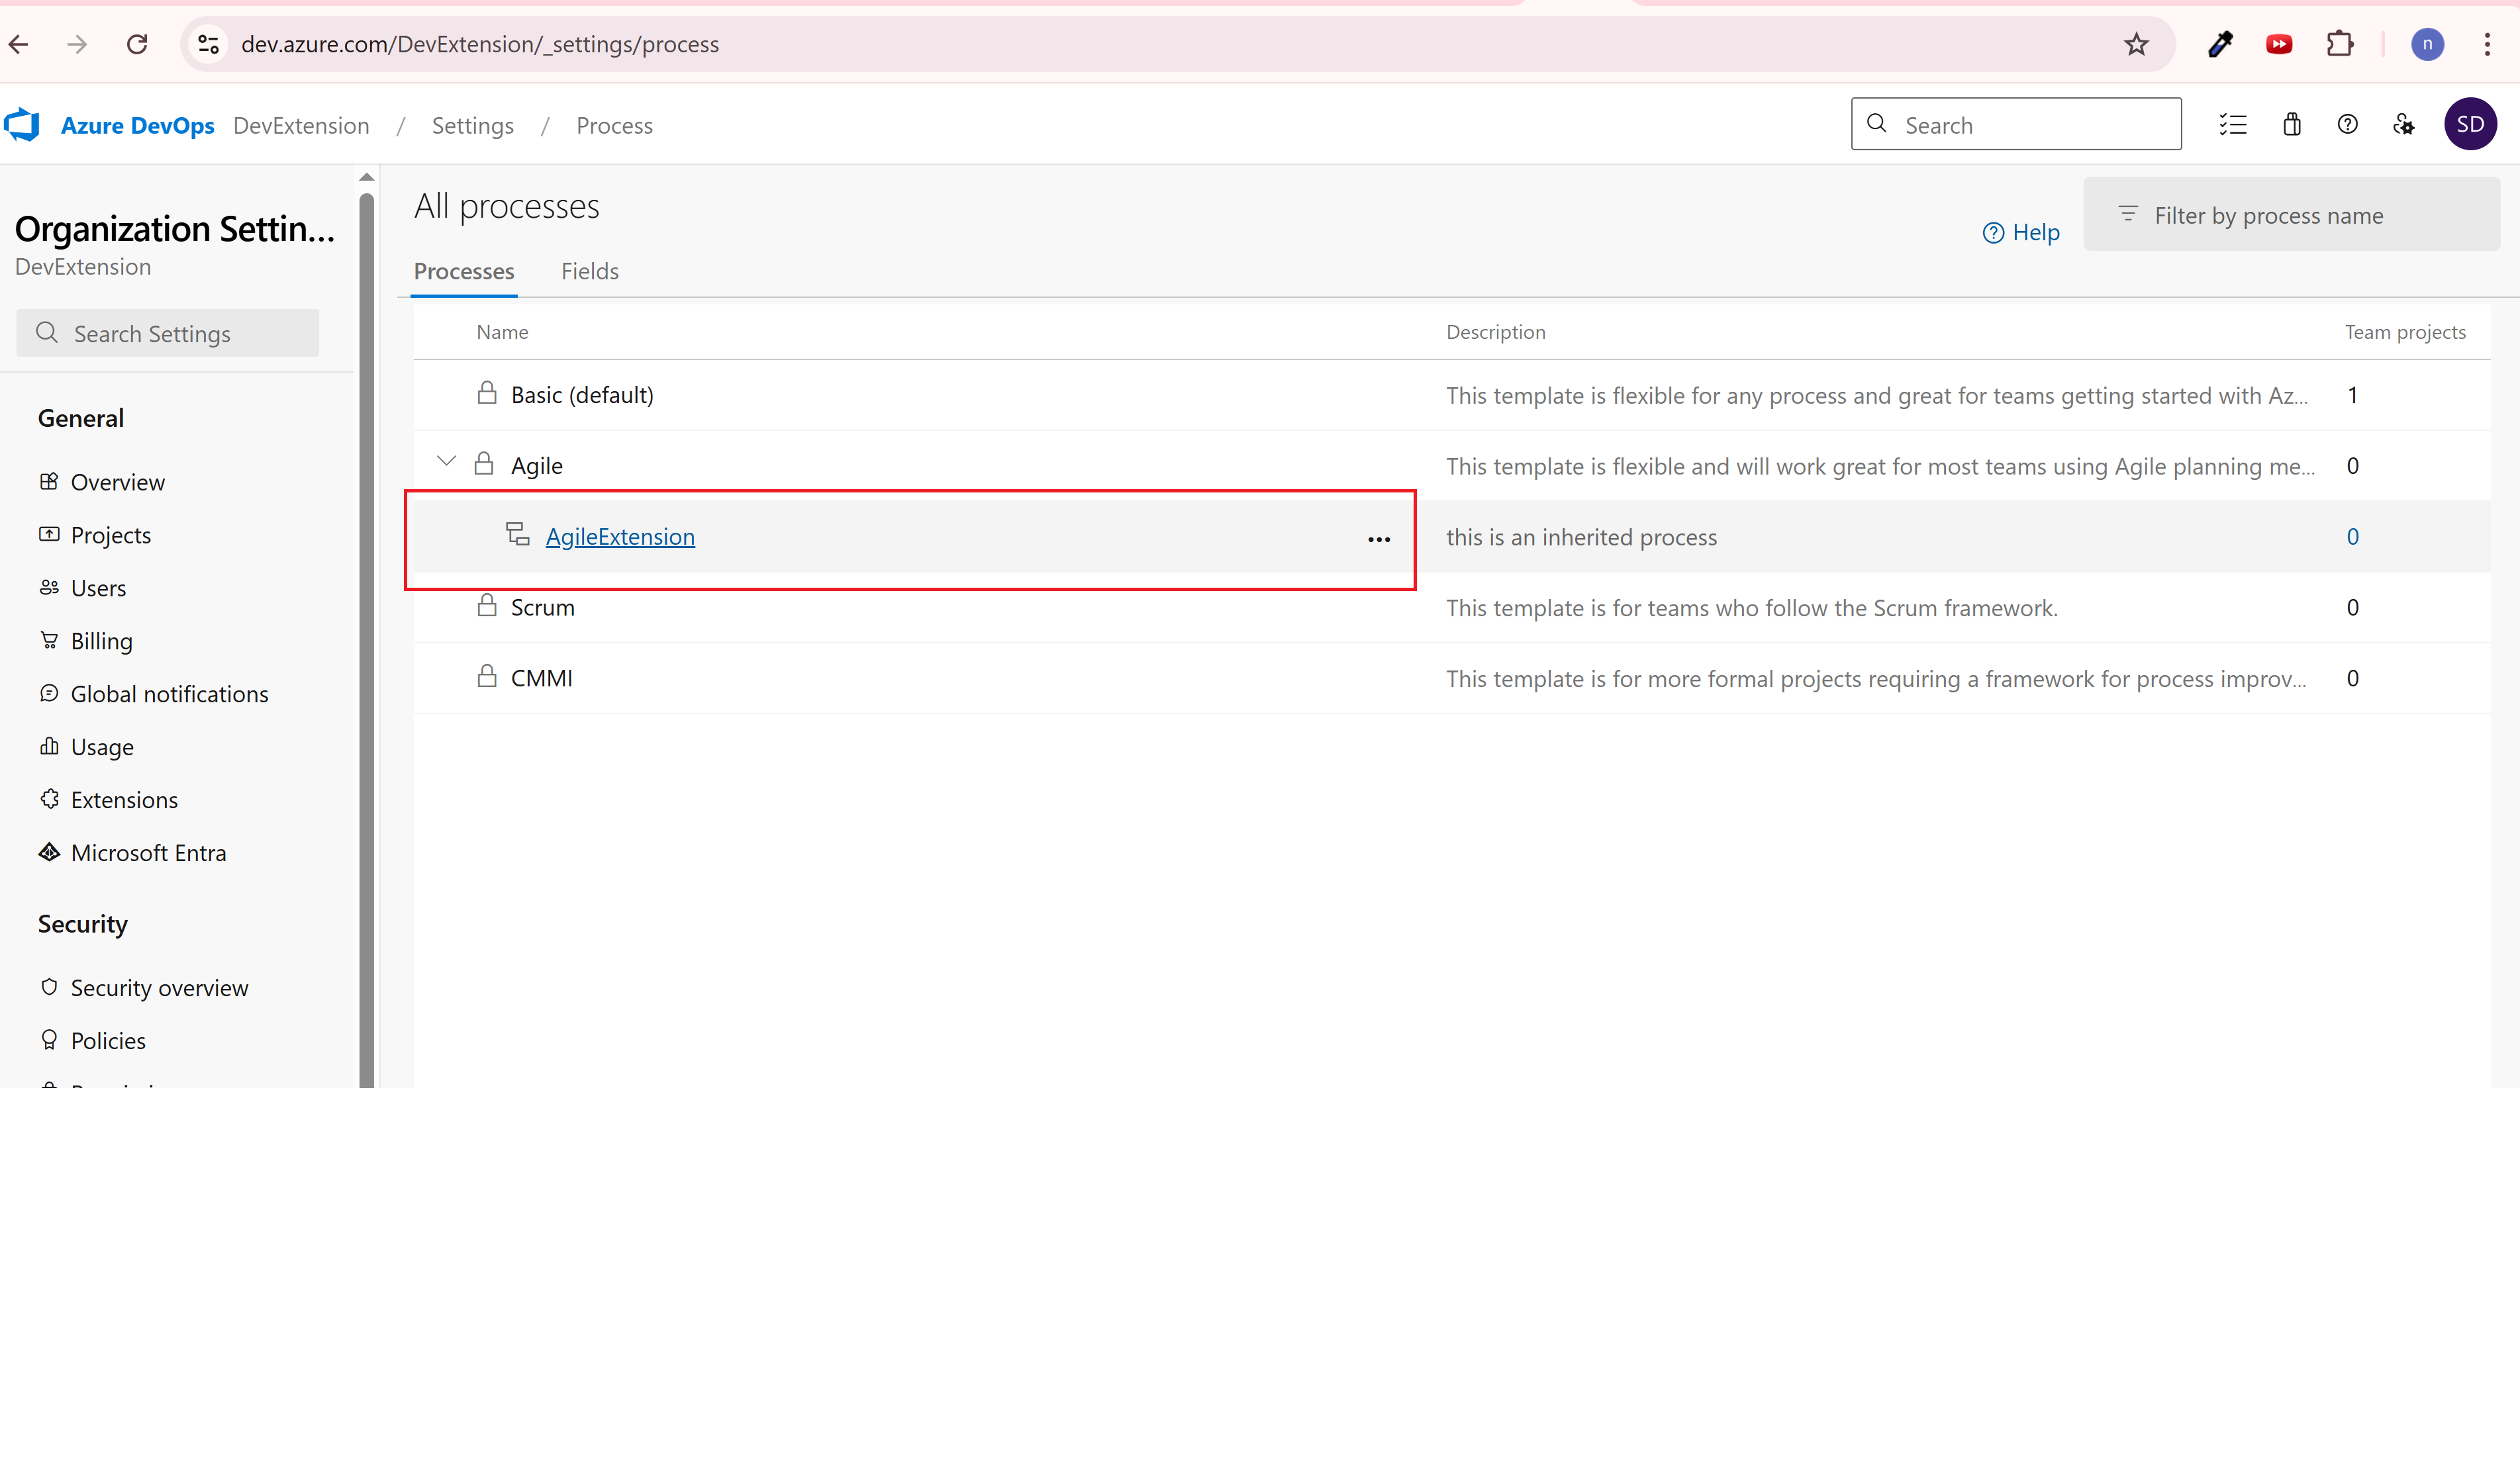Bookmark page with the star icon

(2136, 44)
